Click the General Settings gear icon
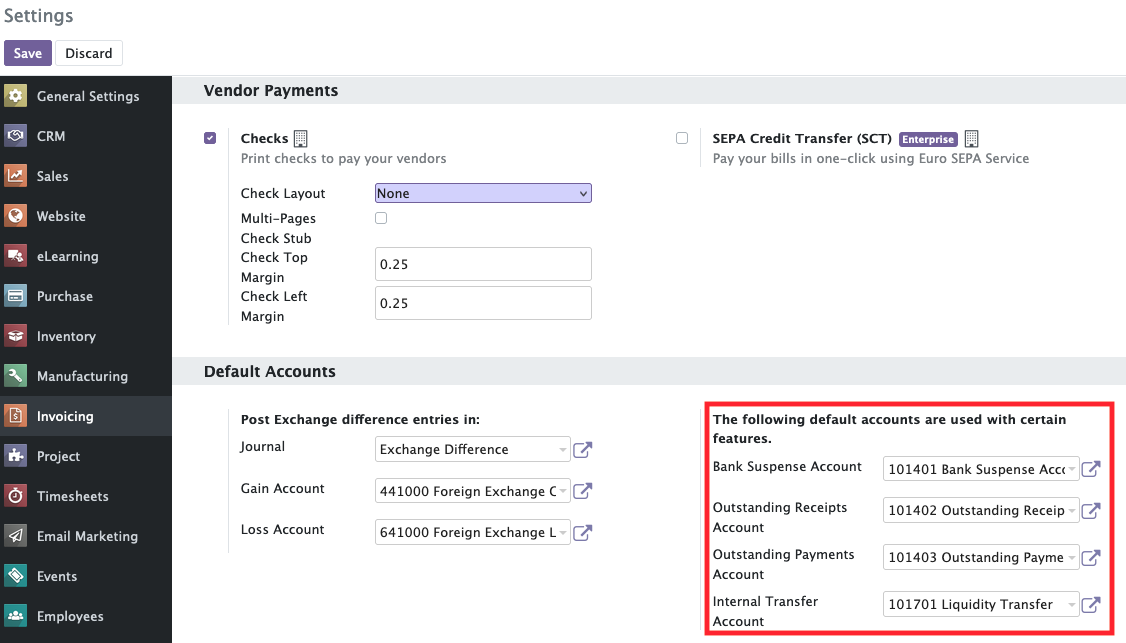Screen dimensions: 1126x643 click(x=15, y=96)
